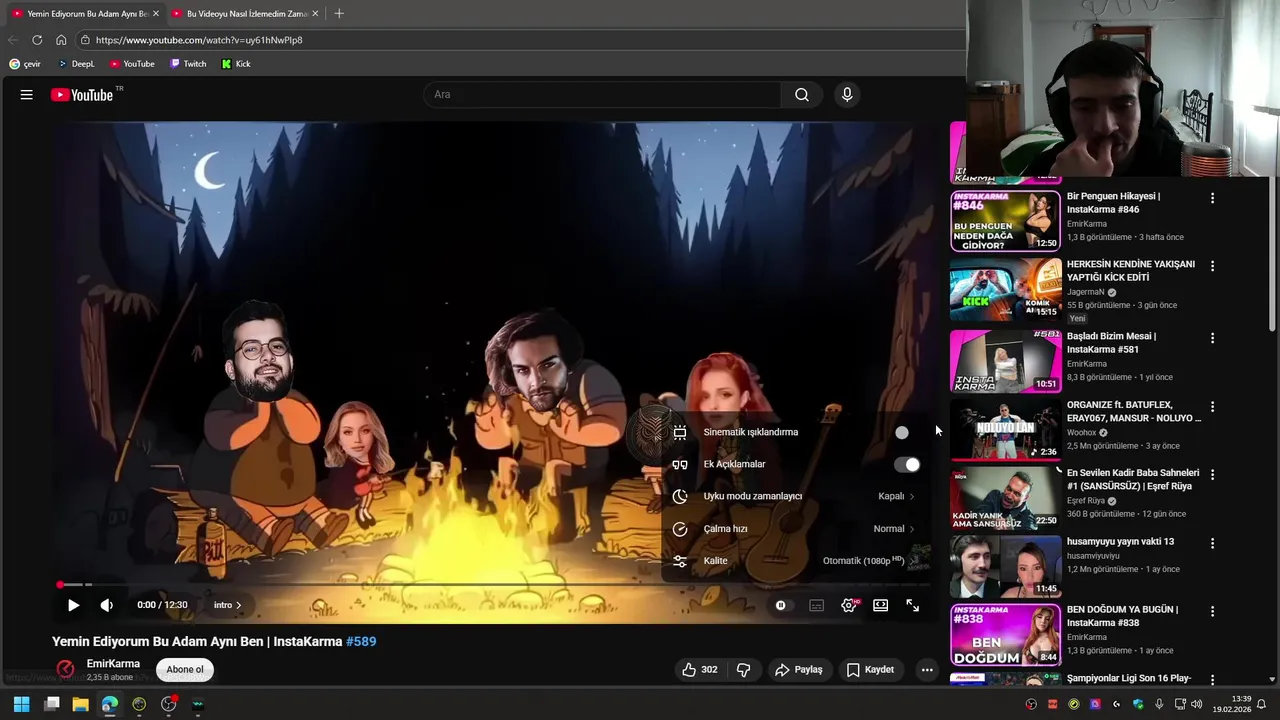Switch to the Yemin Ediyorum browser tab
This screenshot has height=720, width=1280.
pyautogui.click(x=86, y=14)
